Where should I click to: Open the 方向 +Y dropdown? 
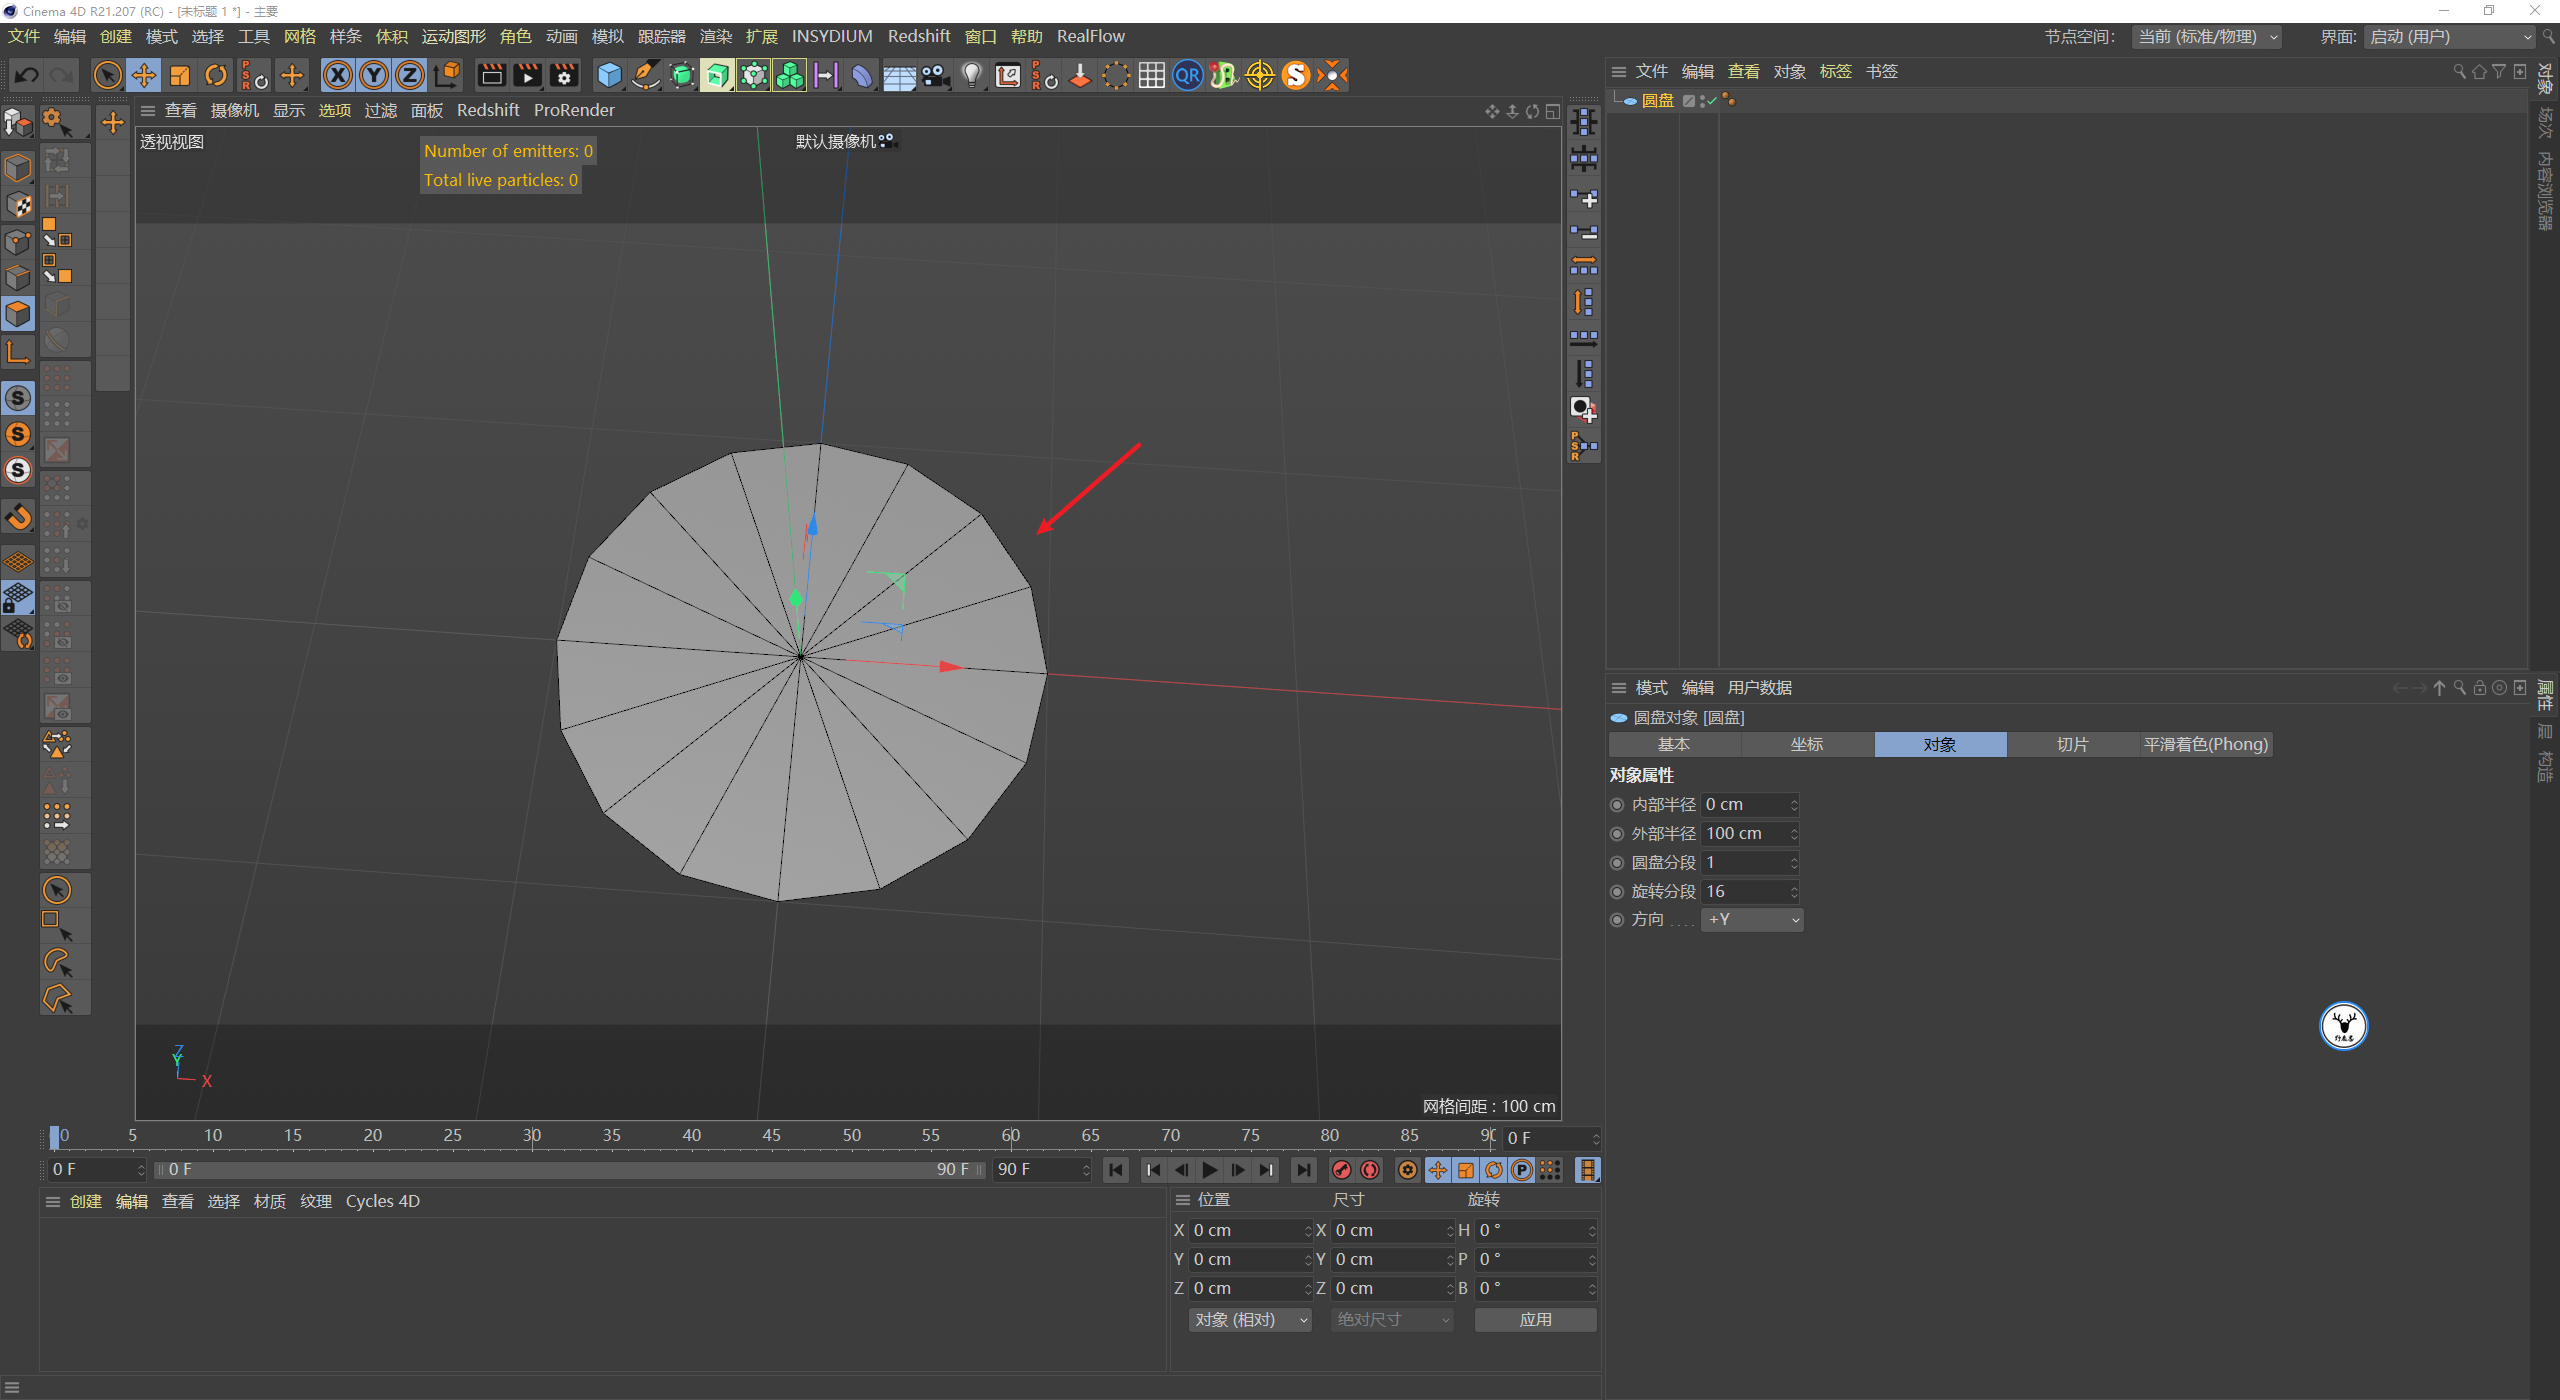tap(1753, 920)
